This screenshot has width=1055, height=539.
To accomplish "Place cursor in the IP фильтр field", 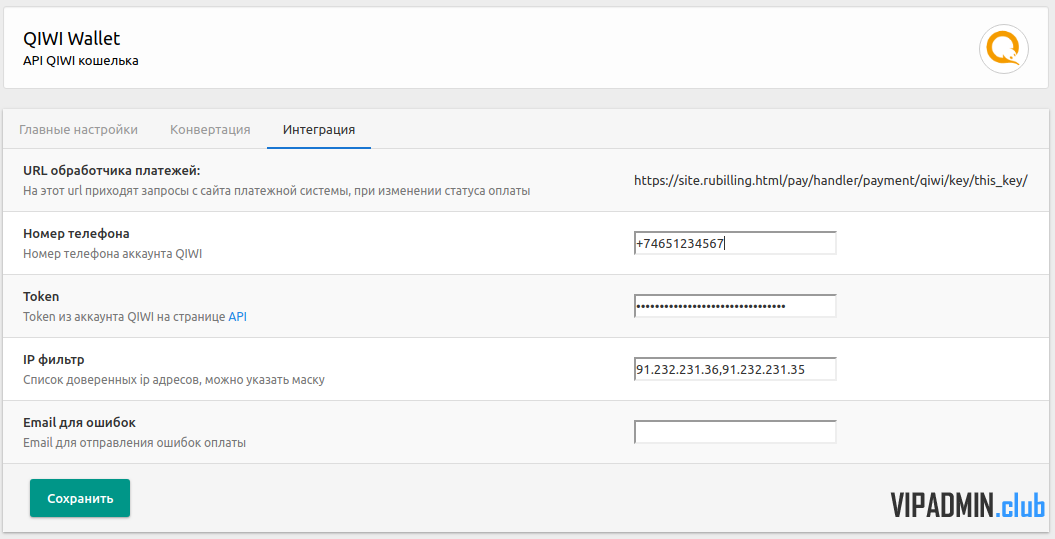I will tap(735, 369).
